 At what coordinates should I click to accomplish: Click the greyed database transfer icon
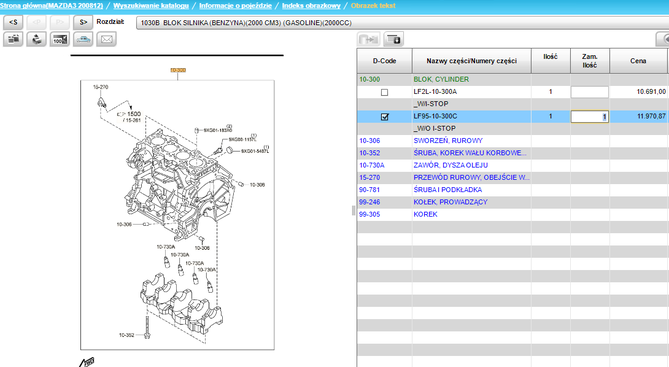(369, 39)
